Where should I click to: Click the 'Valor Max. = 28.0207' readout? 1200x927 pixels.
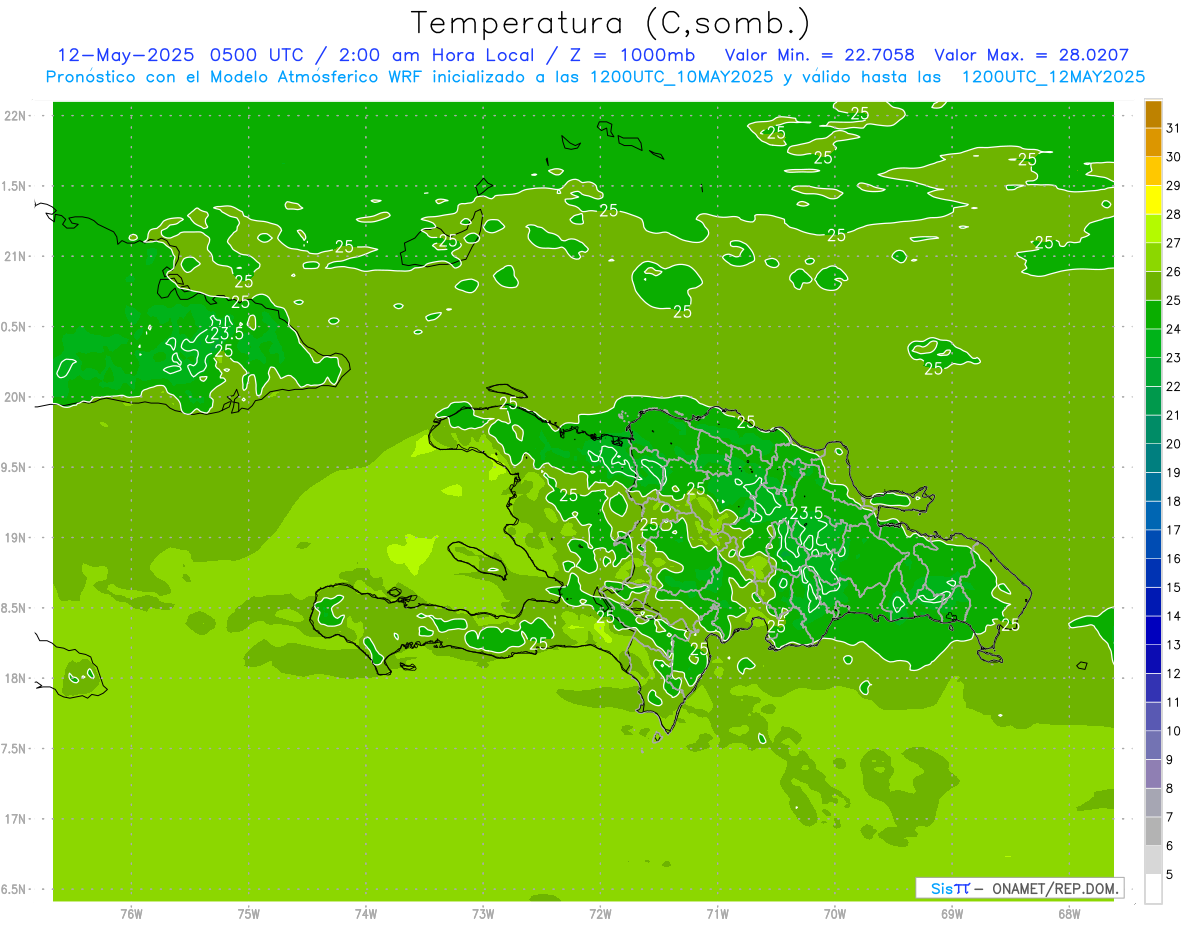coord(1031,55)
